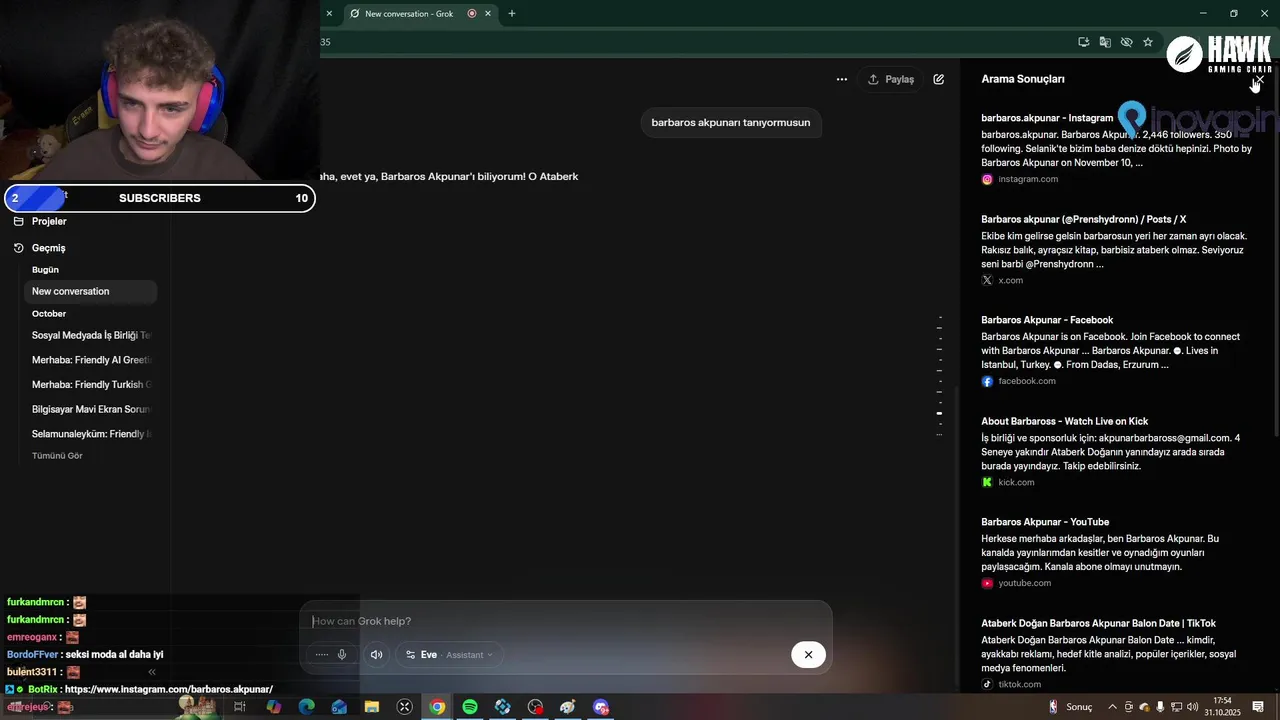Close the New conversation - Grok tab

coord(488,14)
